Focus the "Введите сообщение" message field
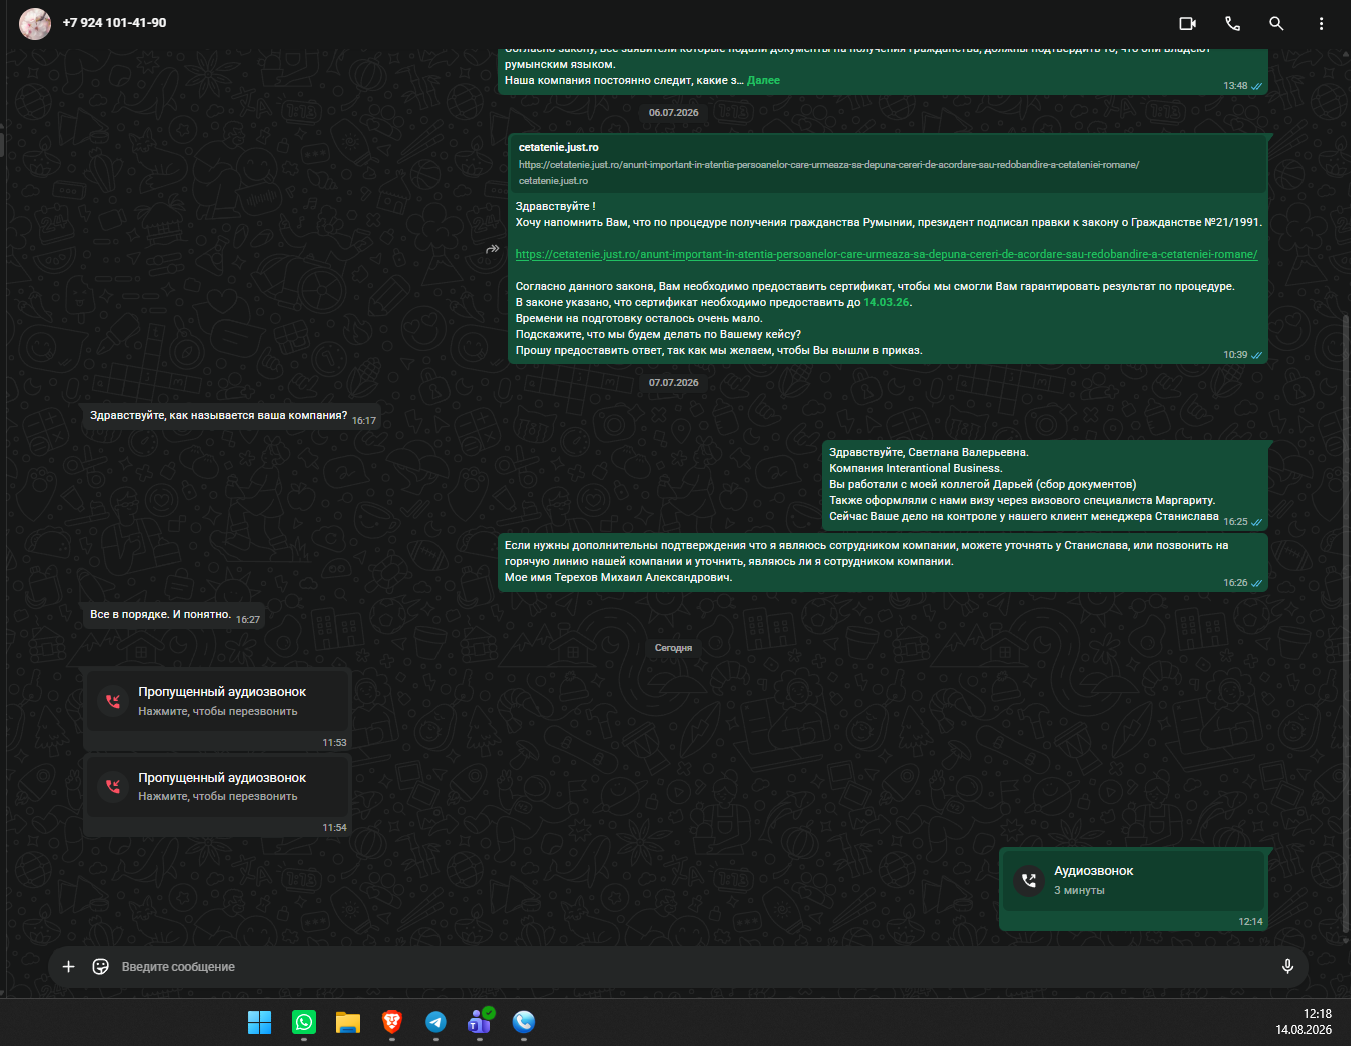This screenshot has height=1046, width=1351. click(x=690, y=967)
